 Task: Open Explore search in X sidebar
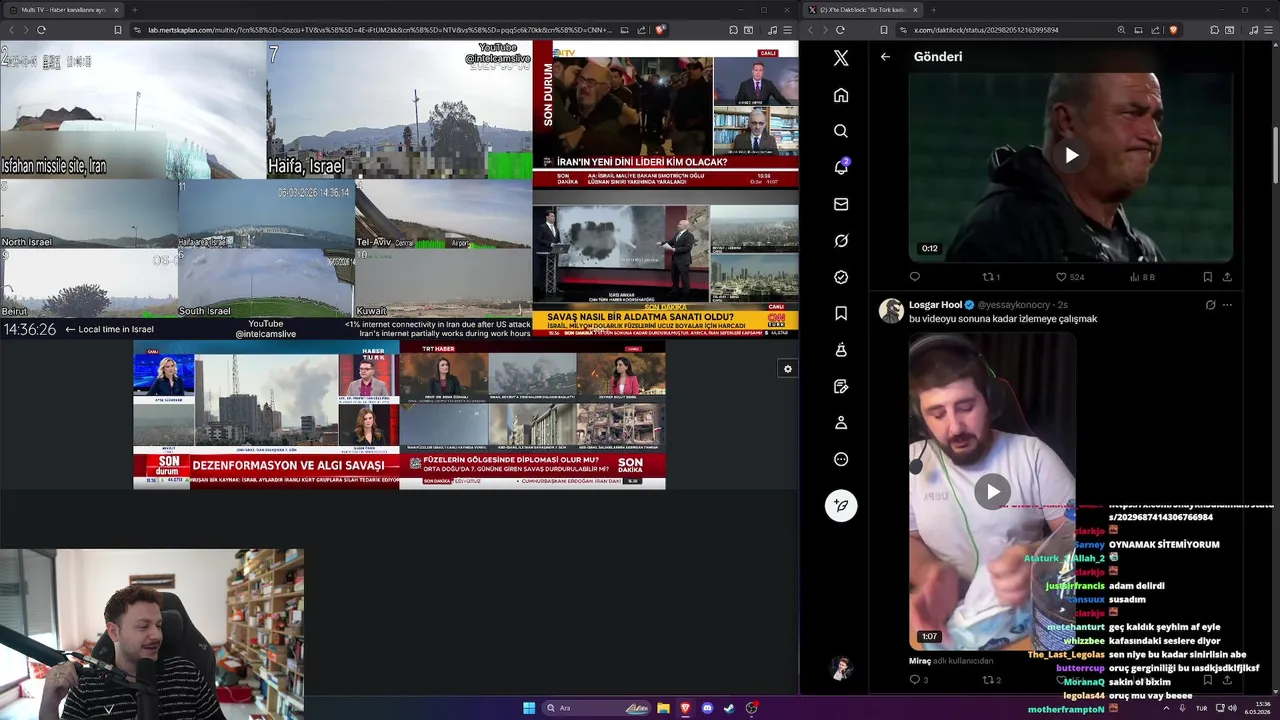tap(841, 131)
